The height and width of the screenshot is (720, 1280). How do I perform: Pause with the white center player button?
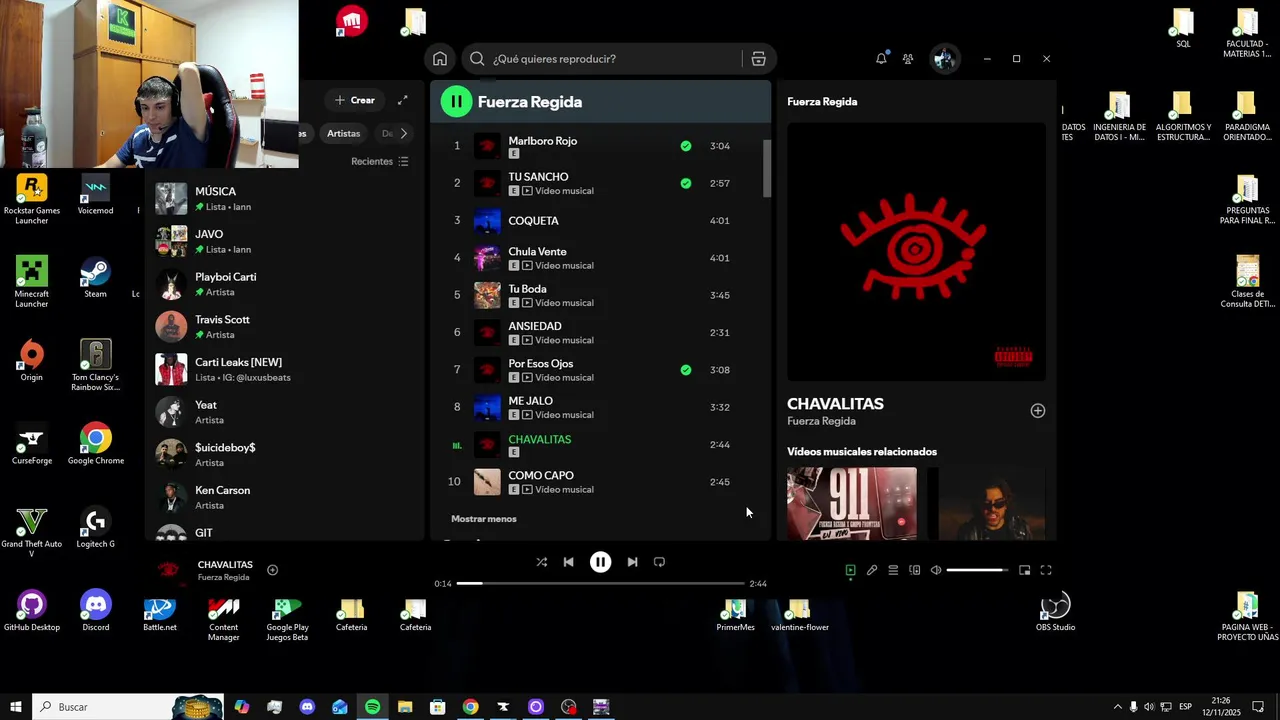click(600, 562)
